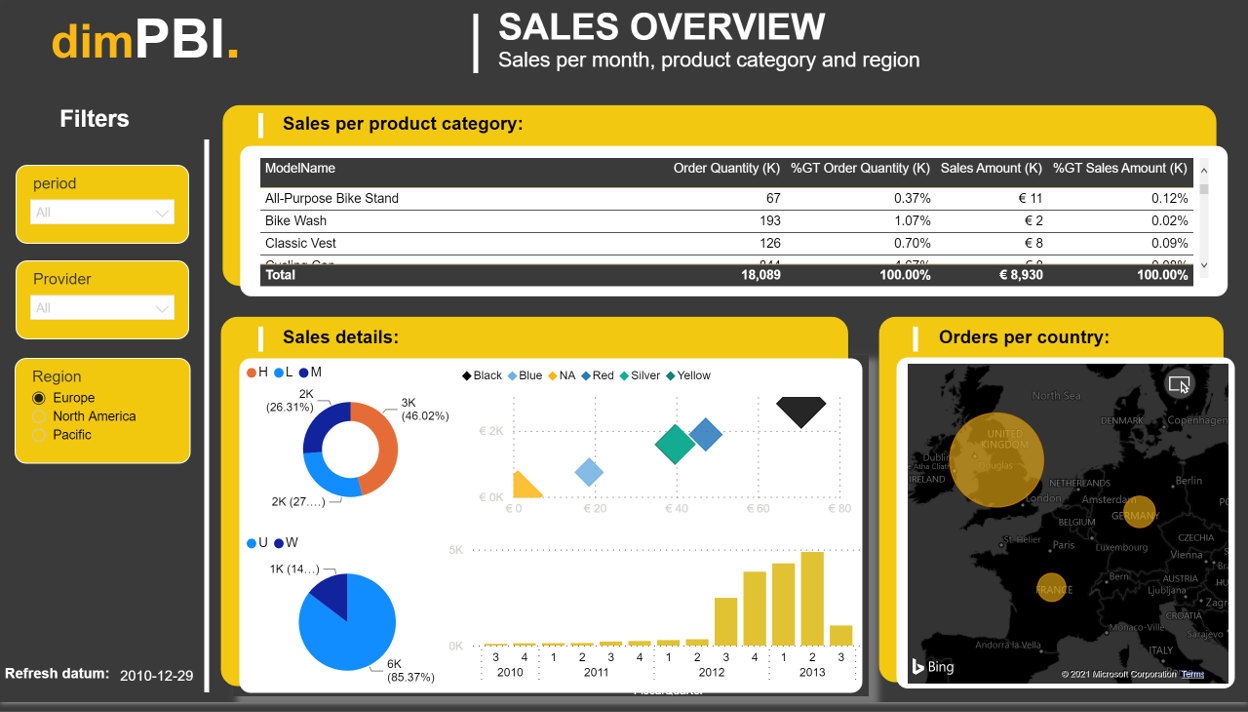Click the 3K (46.02%) donut data label

425,409
